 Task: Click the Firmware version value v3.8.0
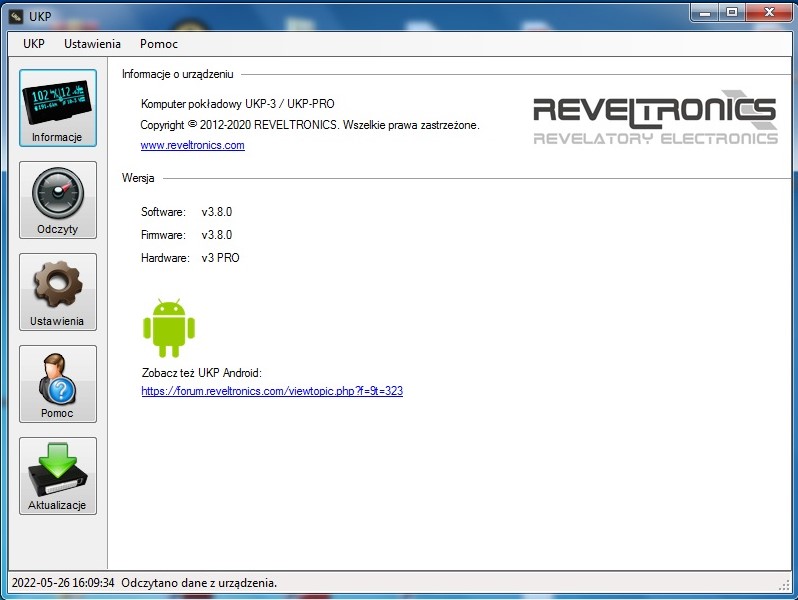tap(217, 235)
